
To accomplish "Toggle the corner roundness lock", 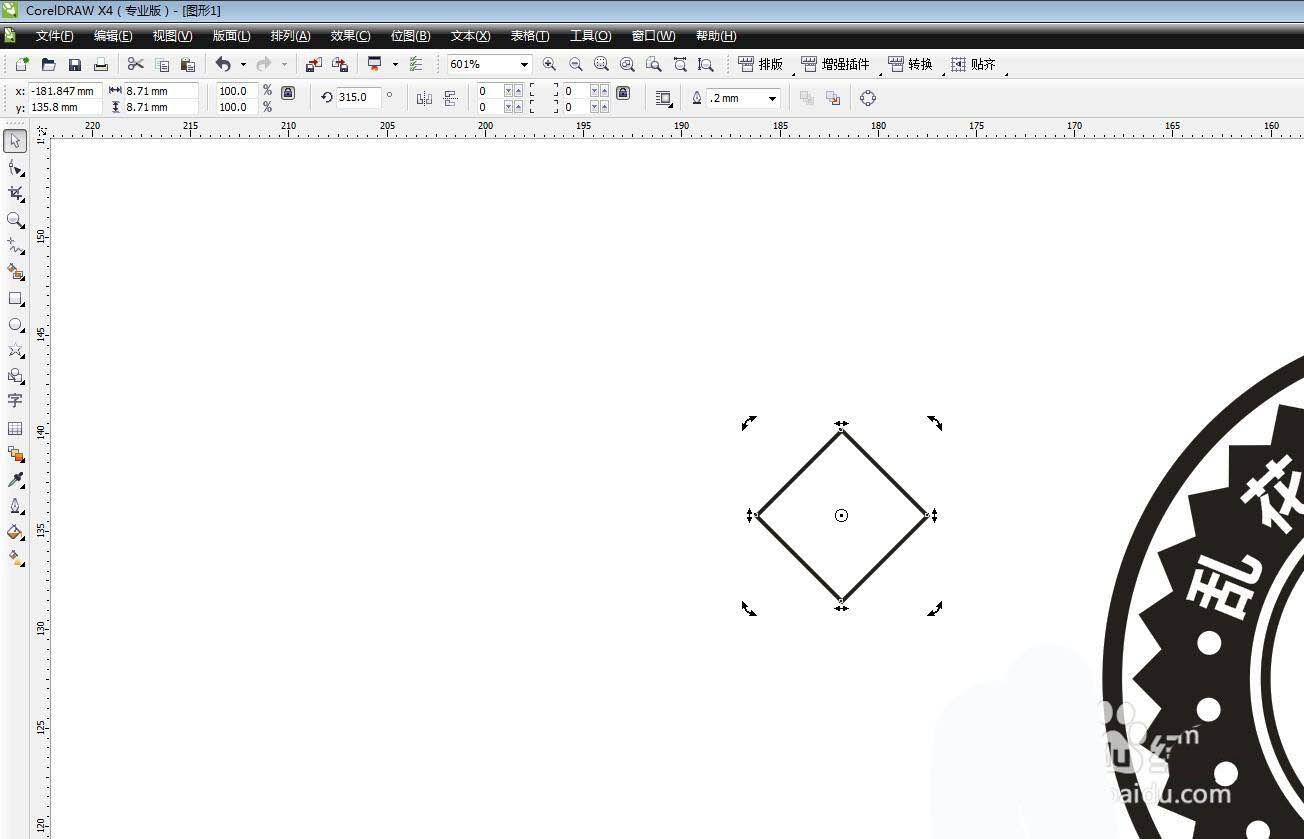I will coord(623,93).
